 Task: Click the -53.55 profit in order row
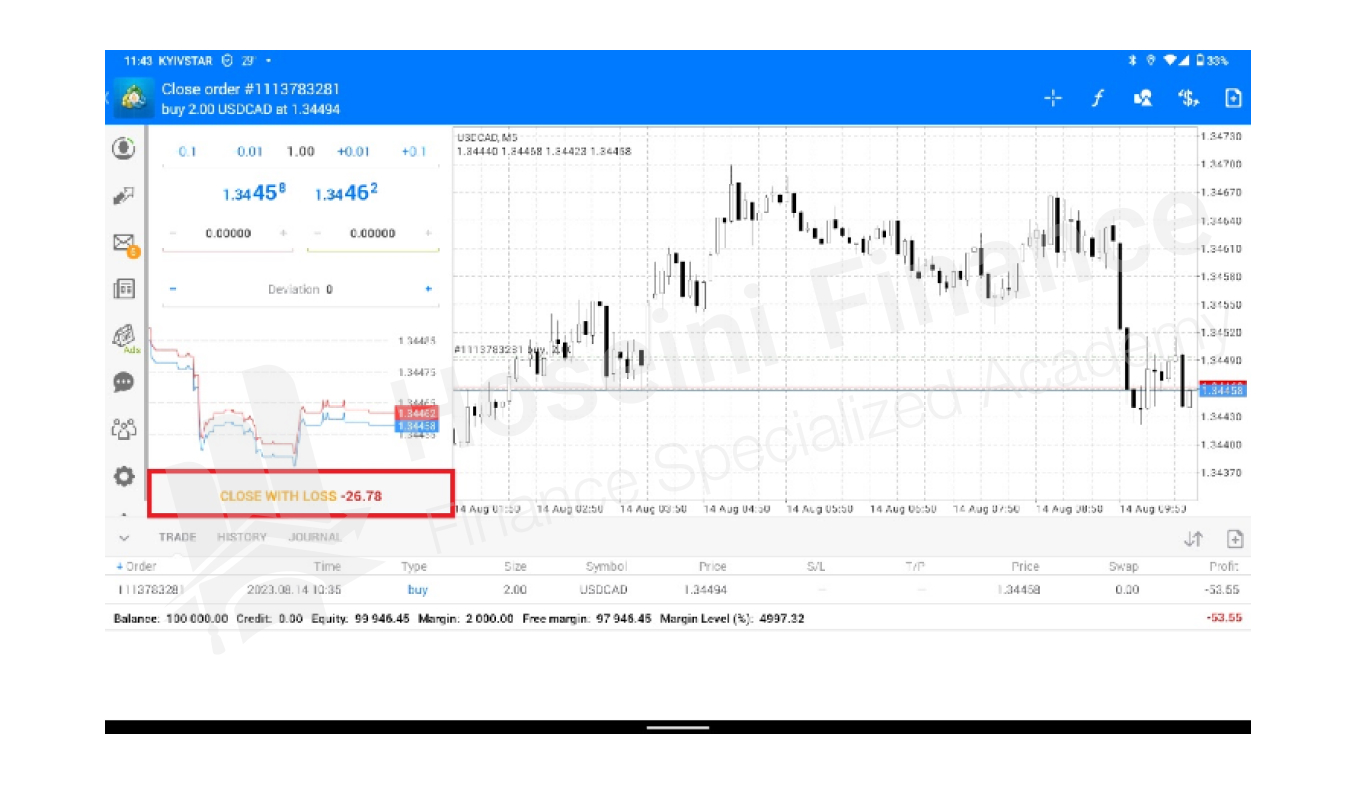click(x=1224, y=590)
